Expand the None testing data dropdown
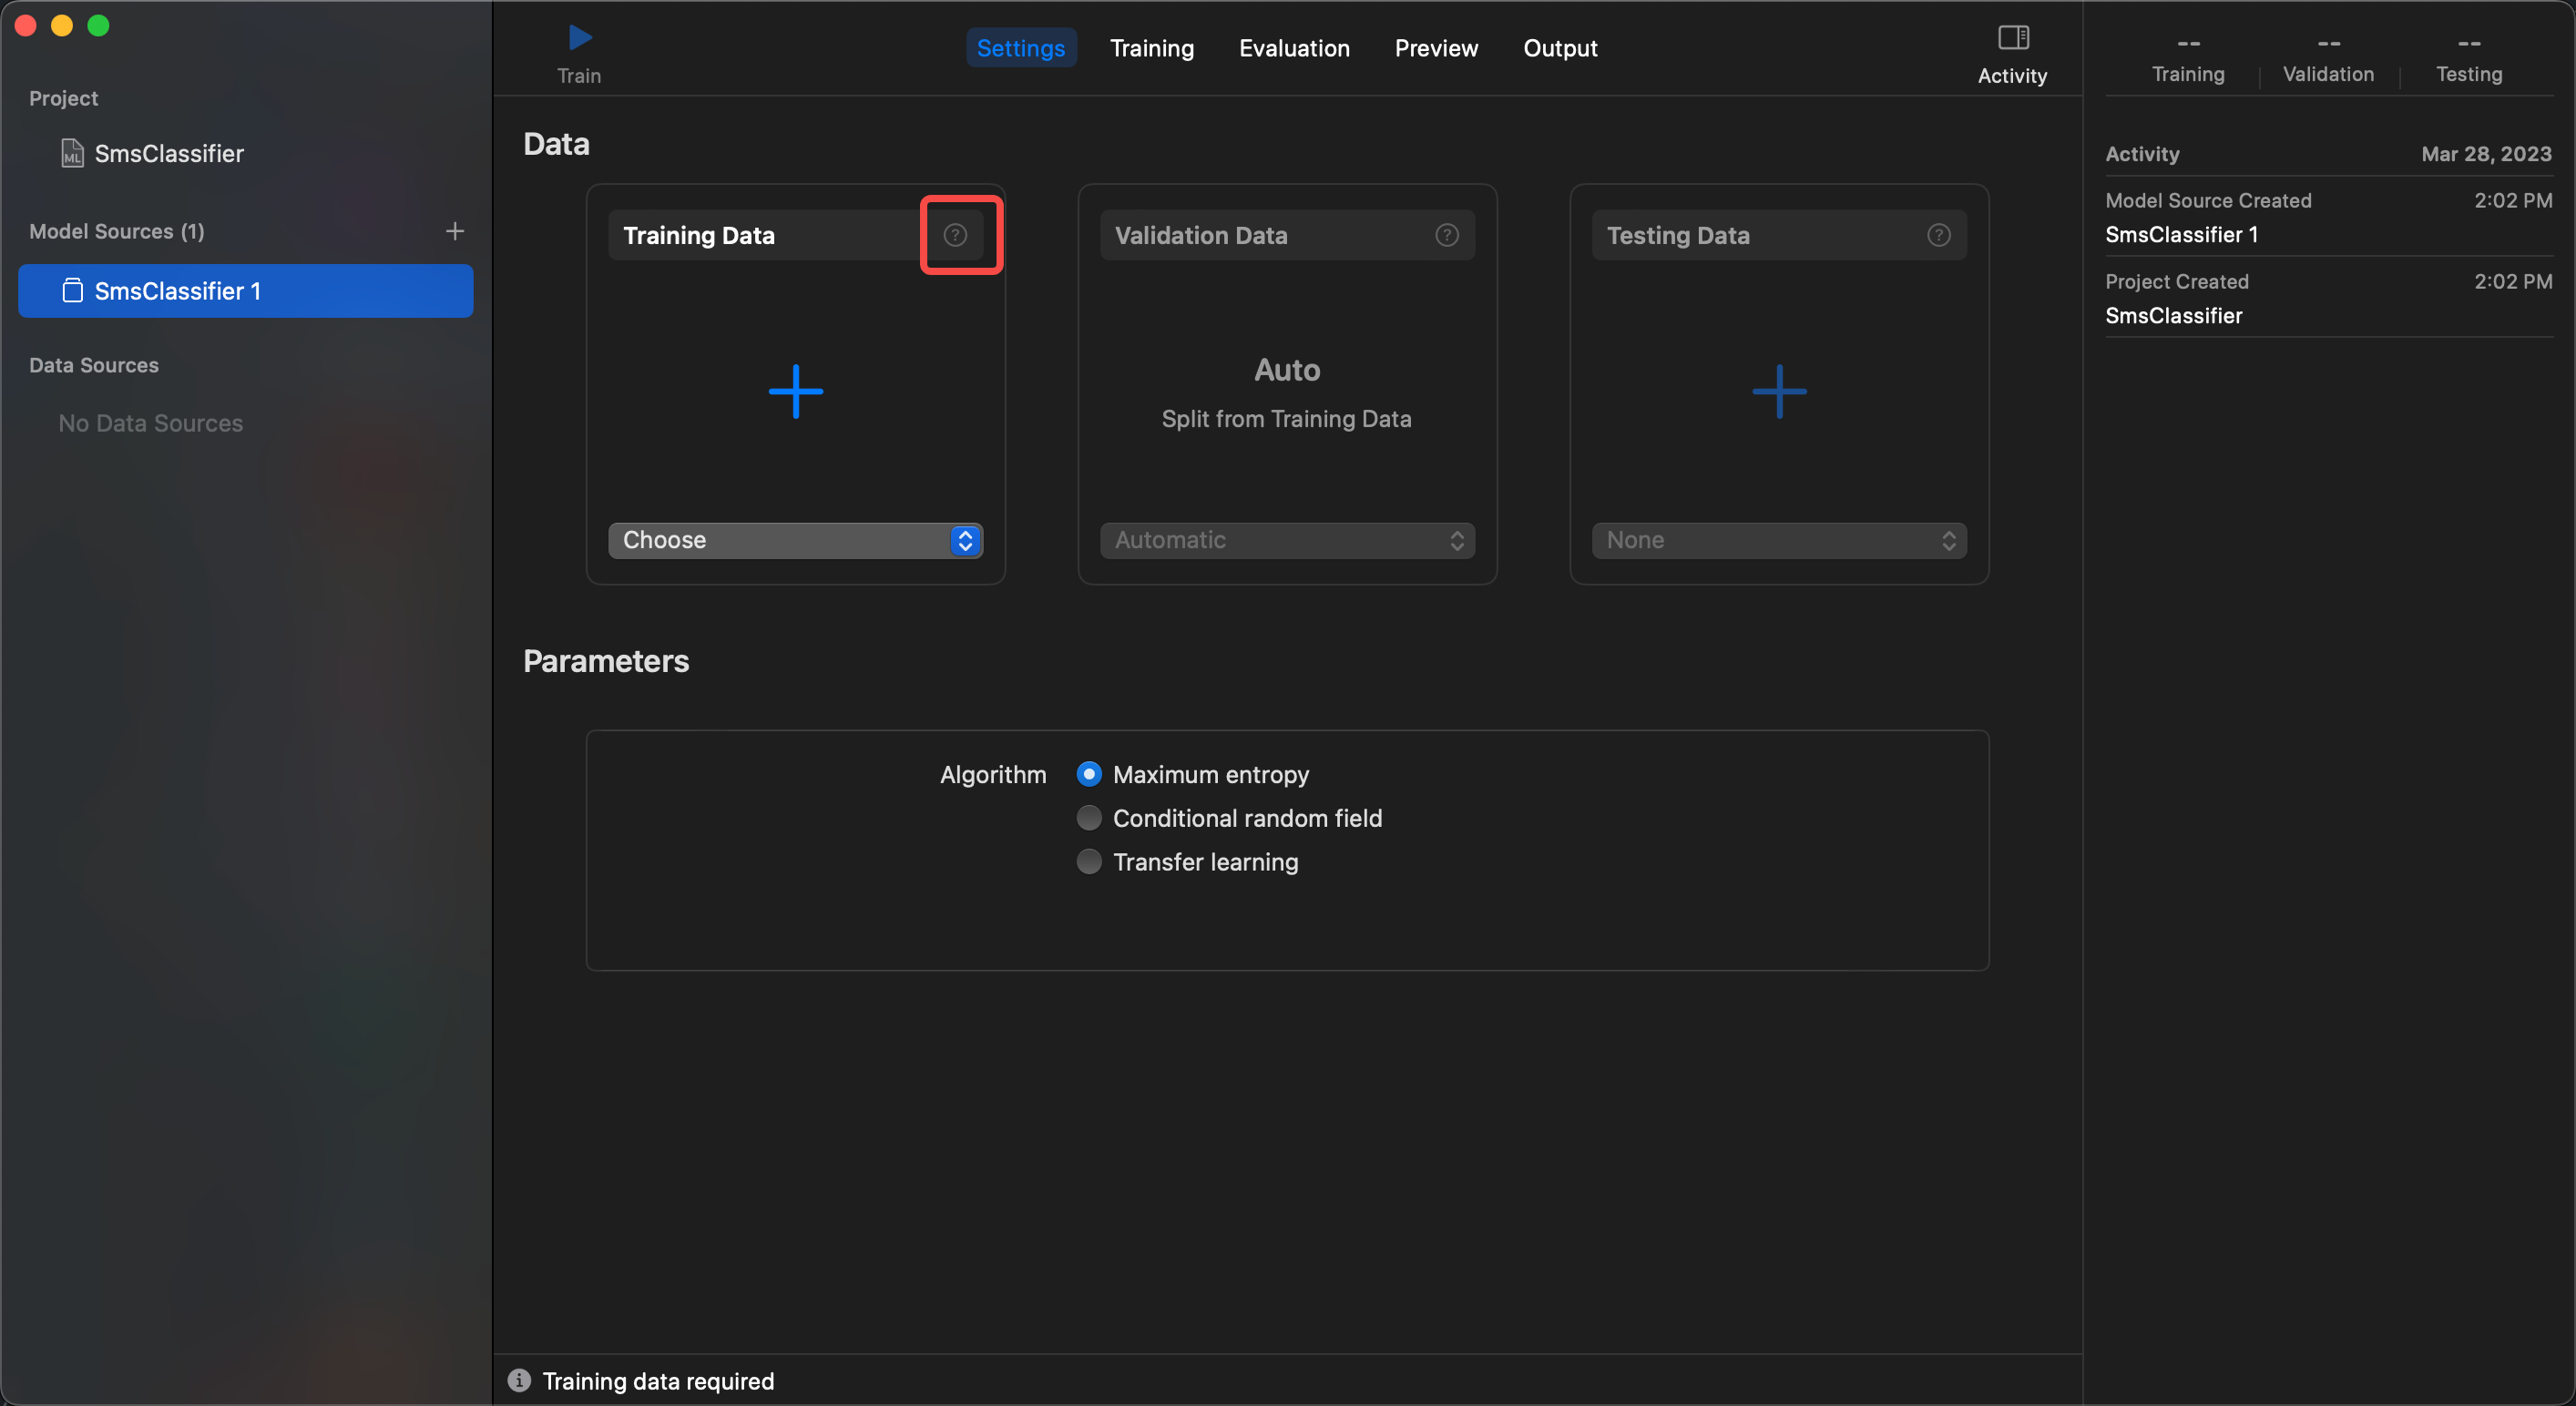Screen dimensions: 2576x1406 [x=1779, y=540]
